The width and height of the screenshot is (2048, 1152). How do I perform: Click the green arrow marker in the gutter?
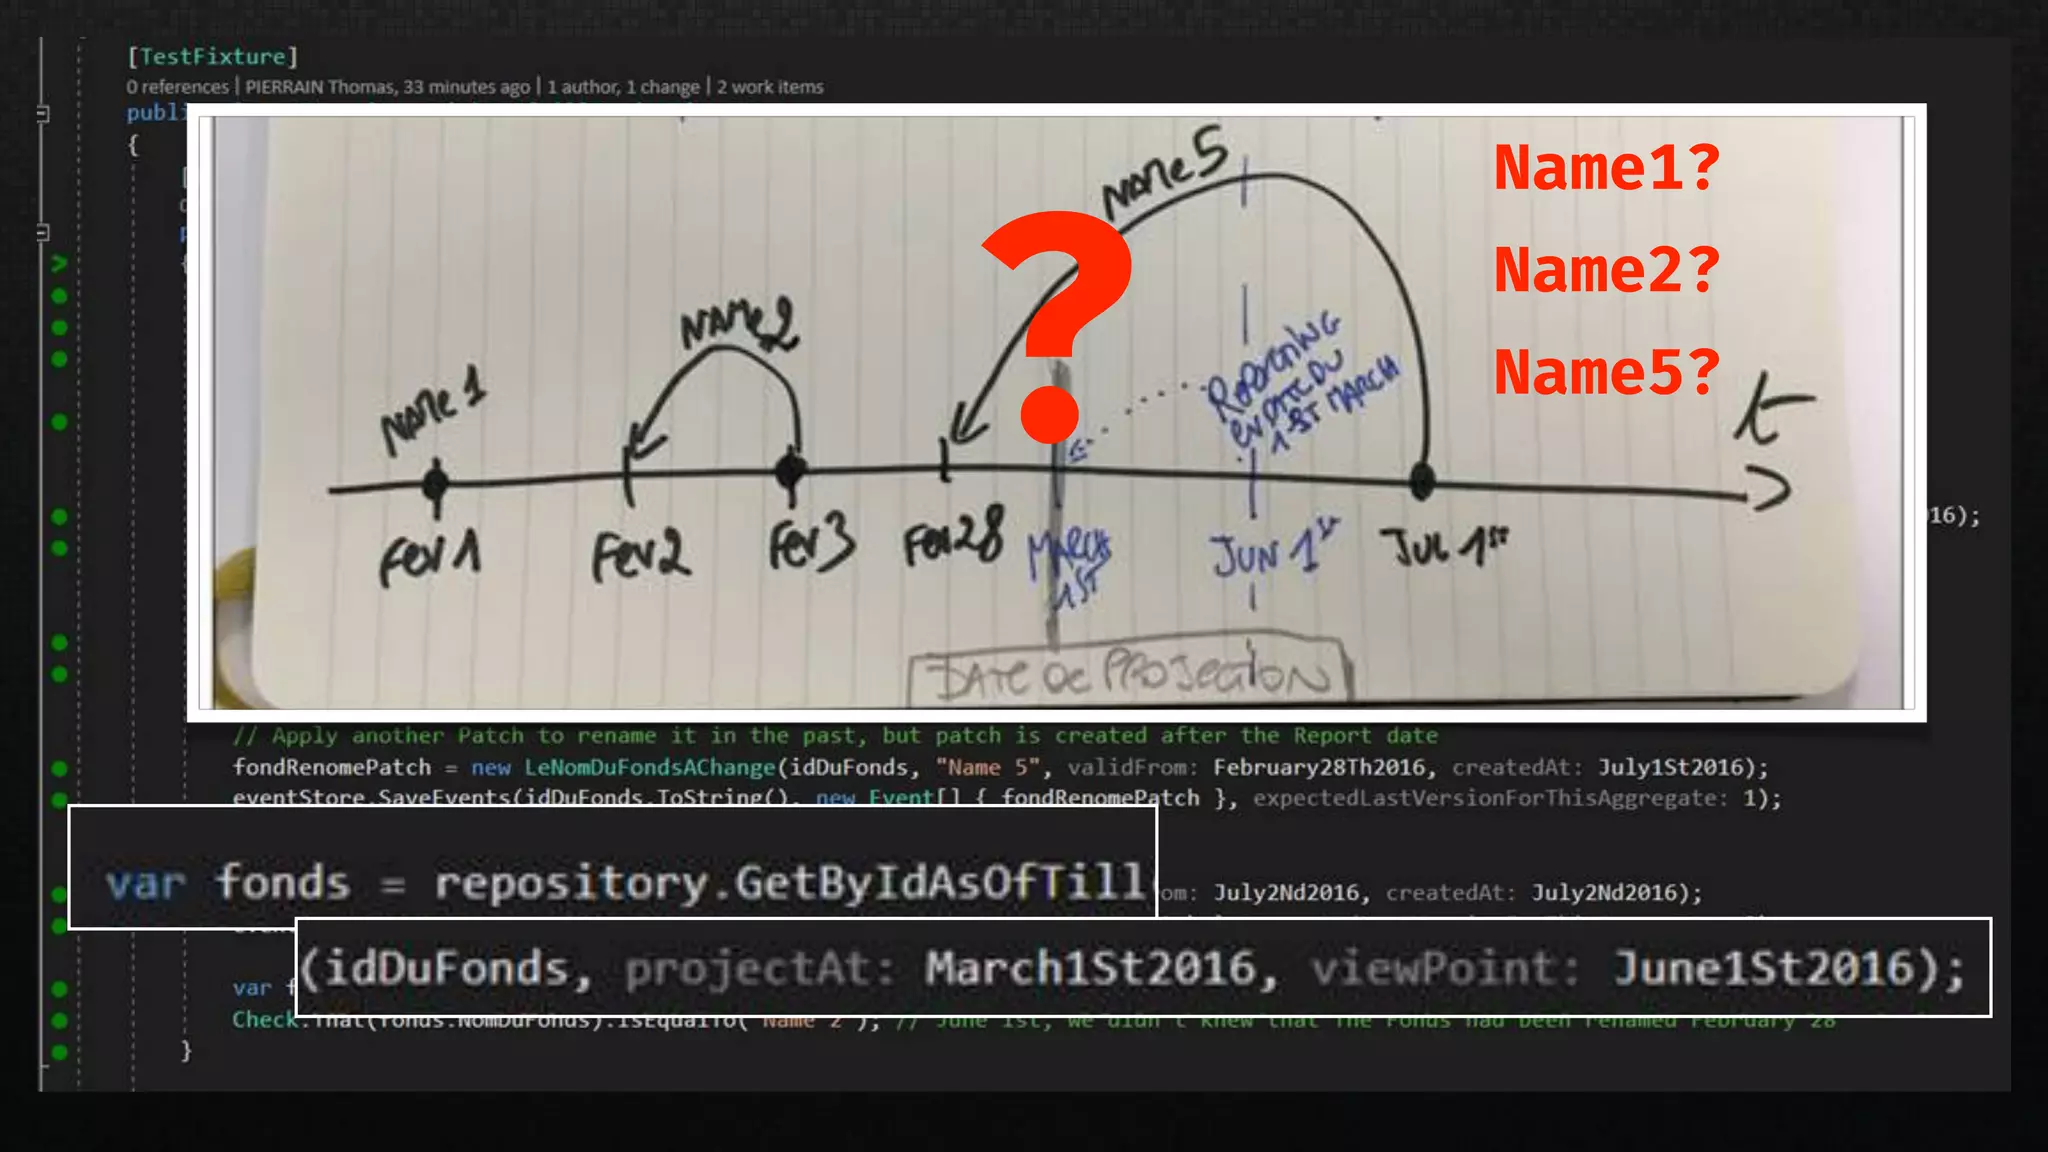[x=59, y=264]
